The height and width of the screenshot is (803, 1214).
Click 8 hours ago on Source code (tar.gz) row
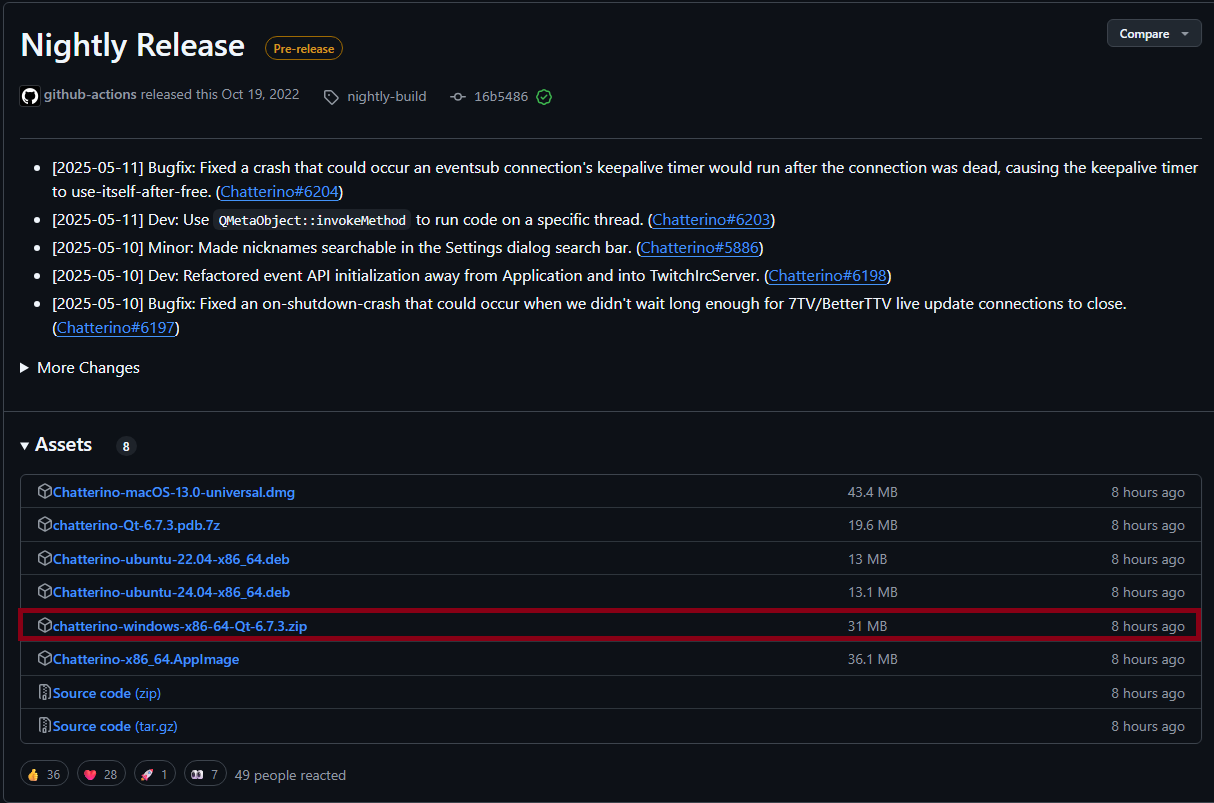coord(1148,726)
